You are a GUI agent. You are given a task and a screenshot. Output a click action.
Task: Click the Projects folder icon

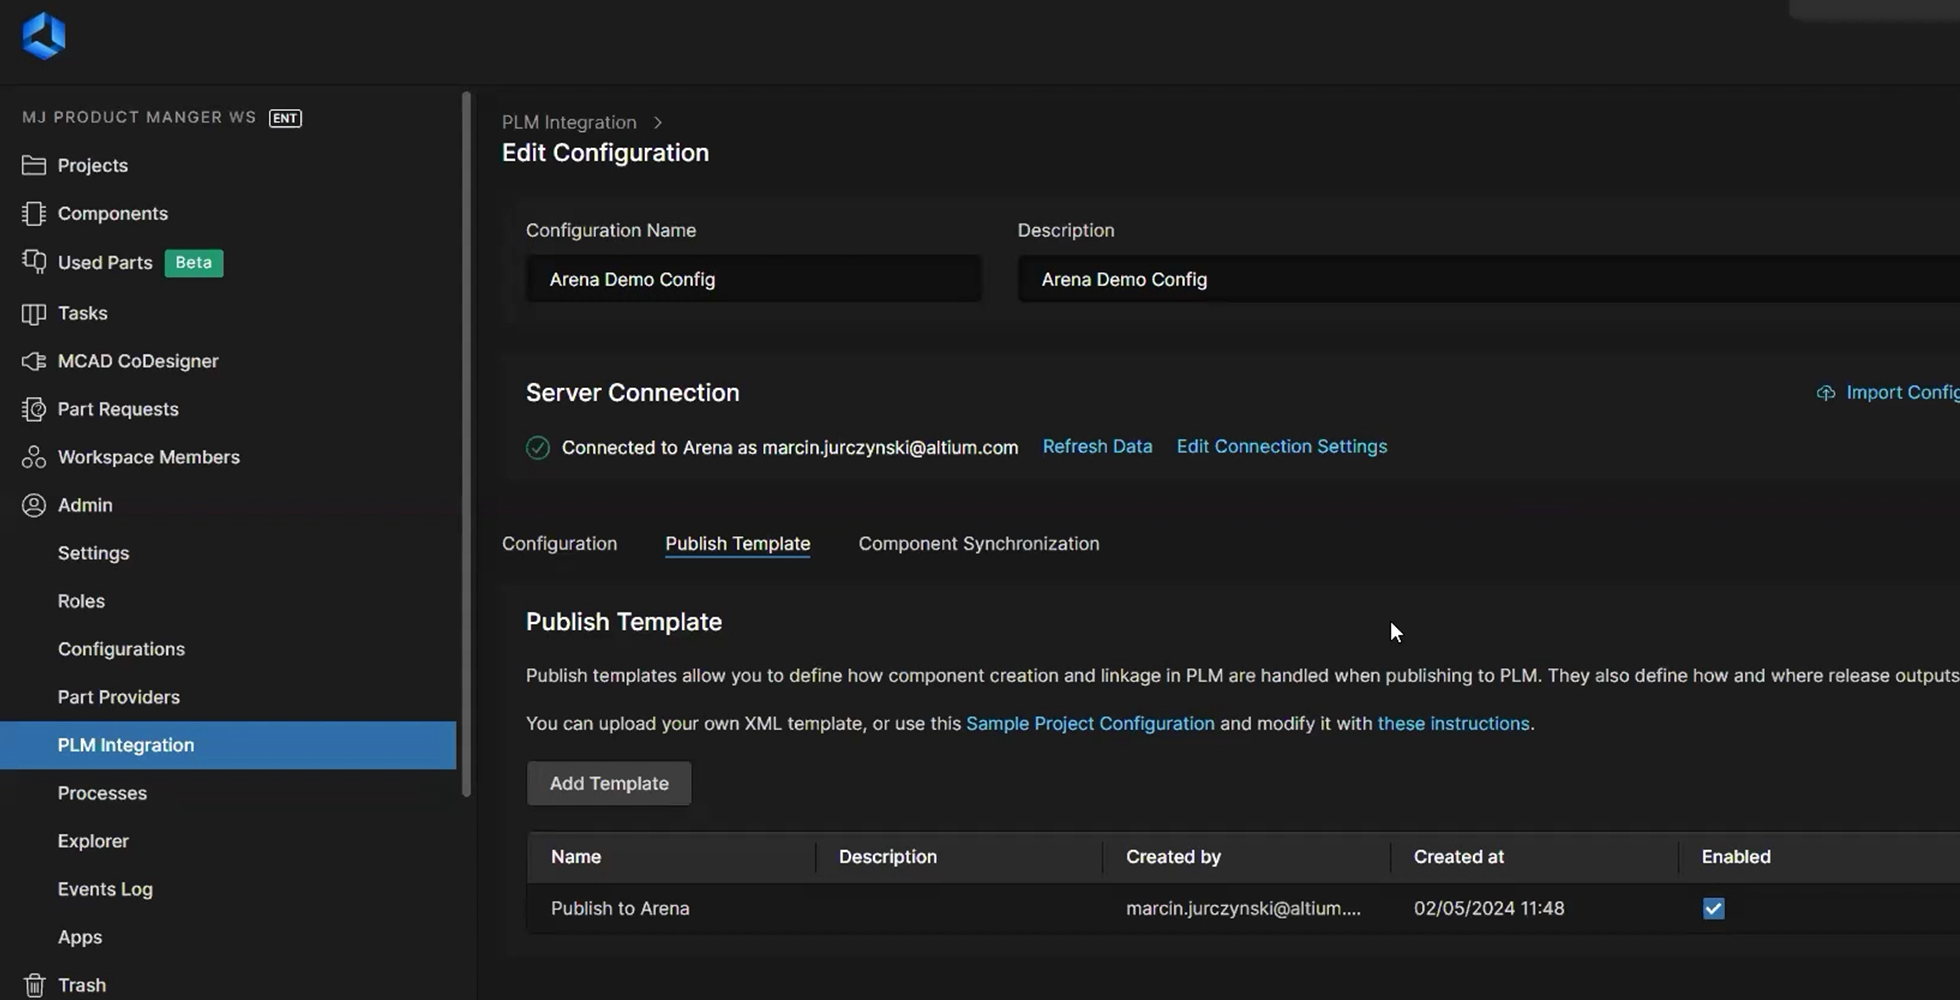[x=34, y=165]
